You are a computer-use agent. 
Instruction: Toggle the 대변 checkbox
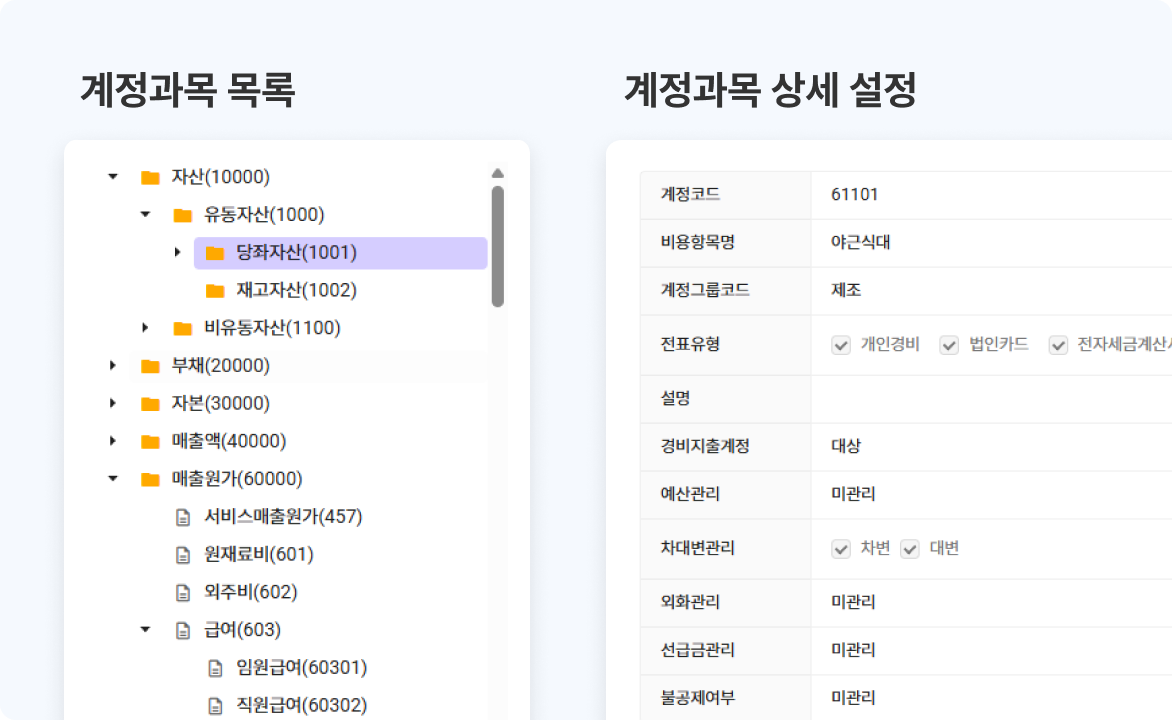pyautogui.click(x=909, y=549)
